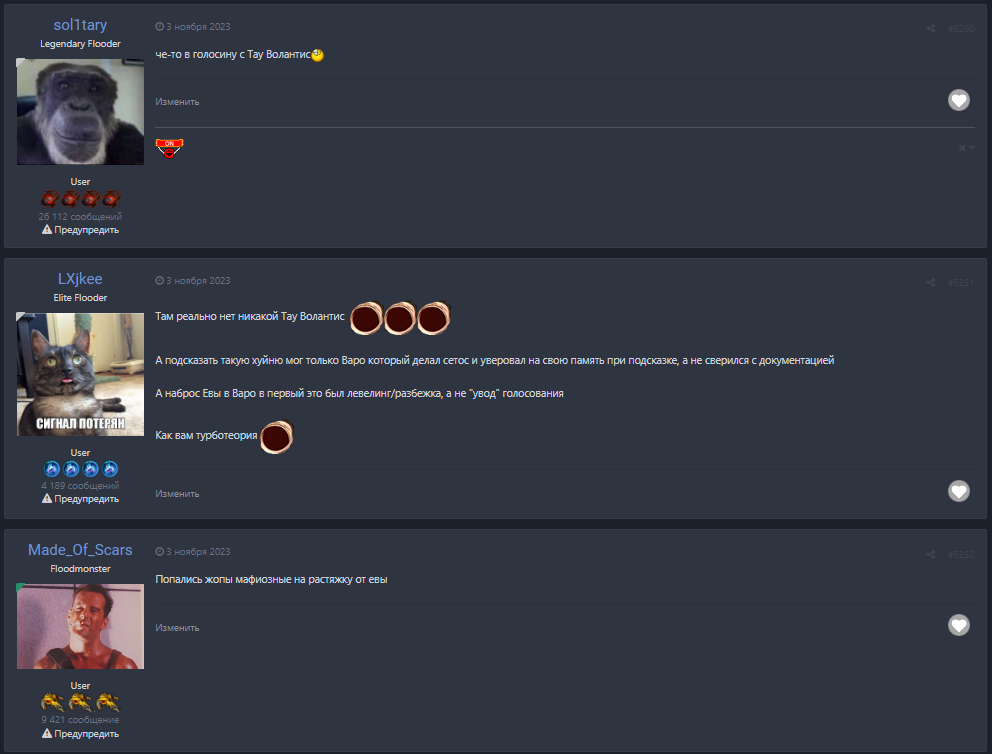Warn user LXjkee via Предупредить
Viewport: 992px width, 754px height.
click(80, 498)
